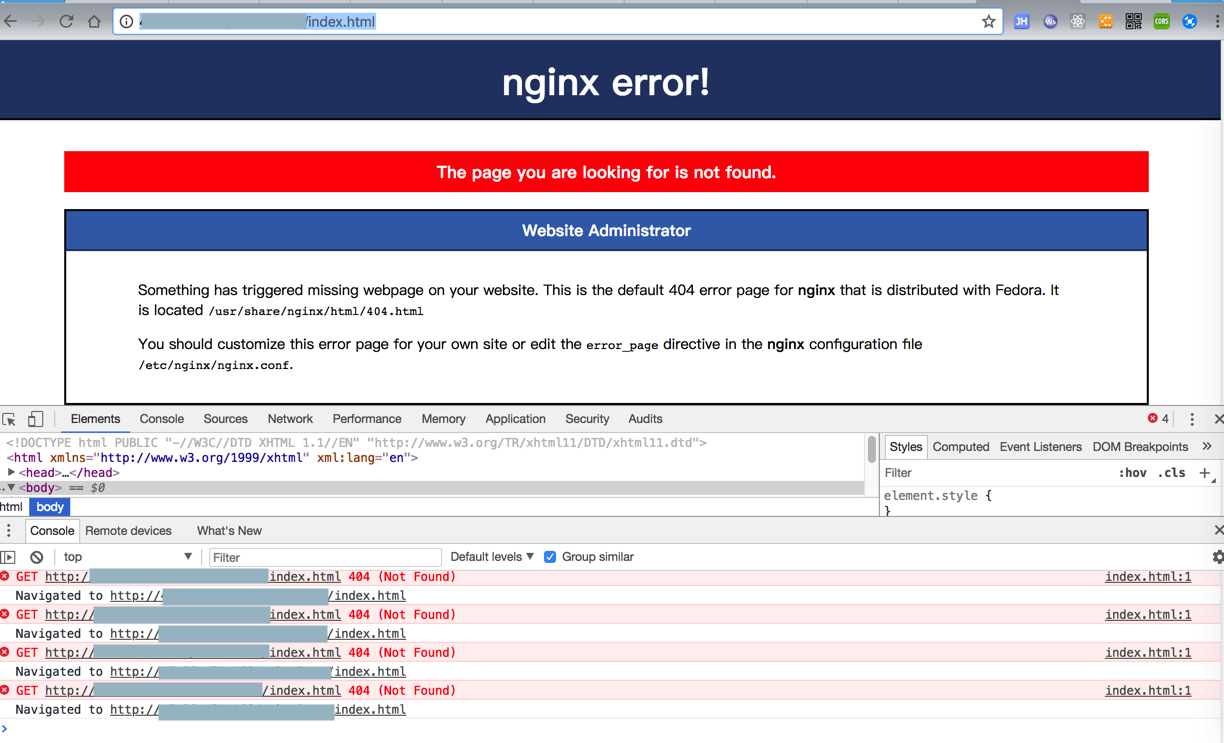Add new style rule with plus icon
Screen dimensions: 1224x743
pos(1205,472)
